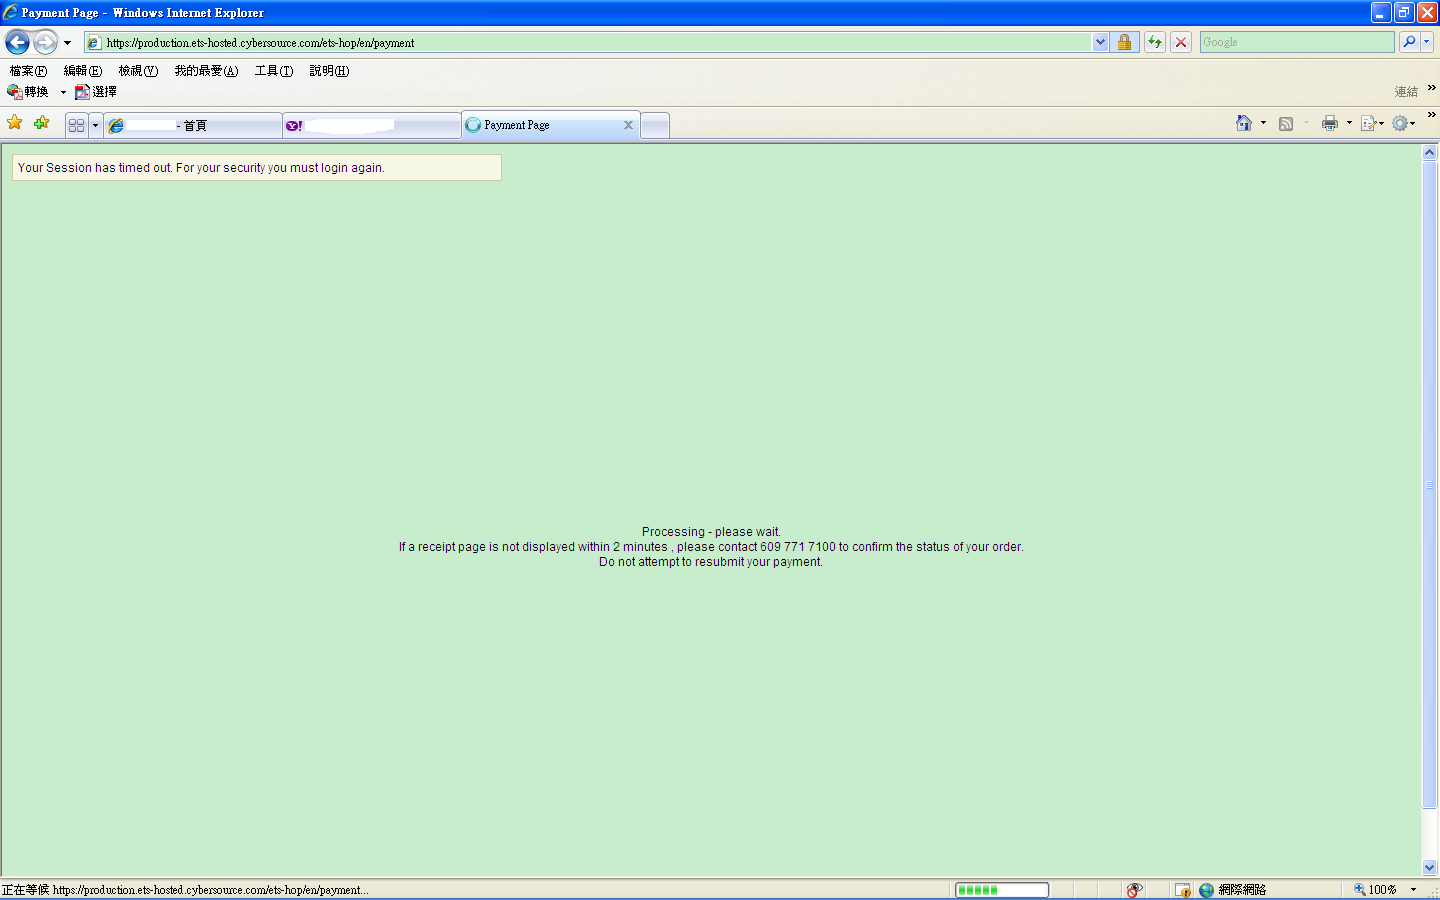The height and width of the screenshot is (900, 1440).
Task: Click the 'Processing - please wait.' text
Action: click(711, 532)
